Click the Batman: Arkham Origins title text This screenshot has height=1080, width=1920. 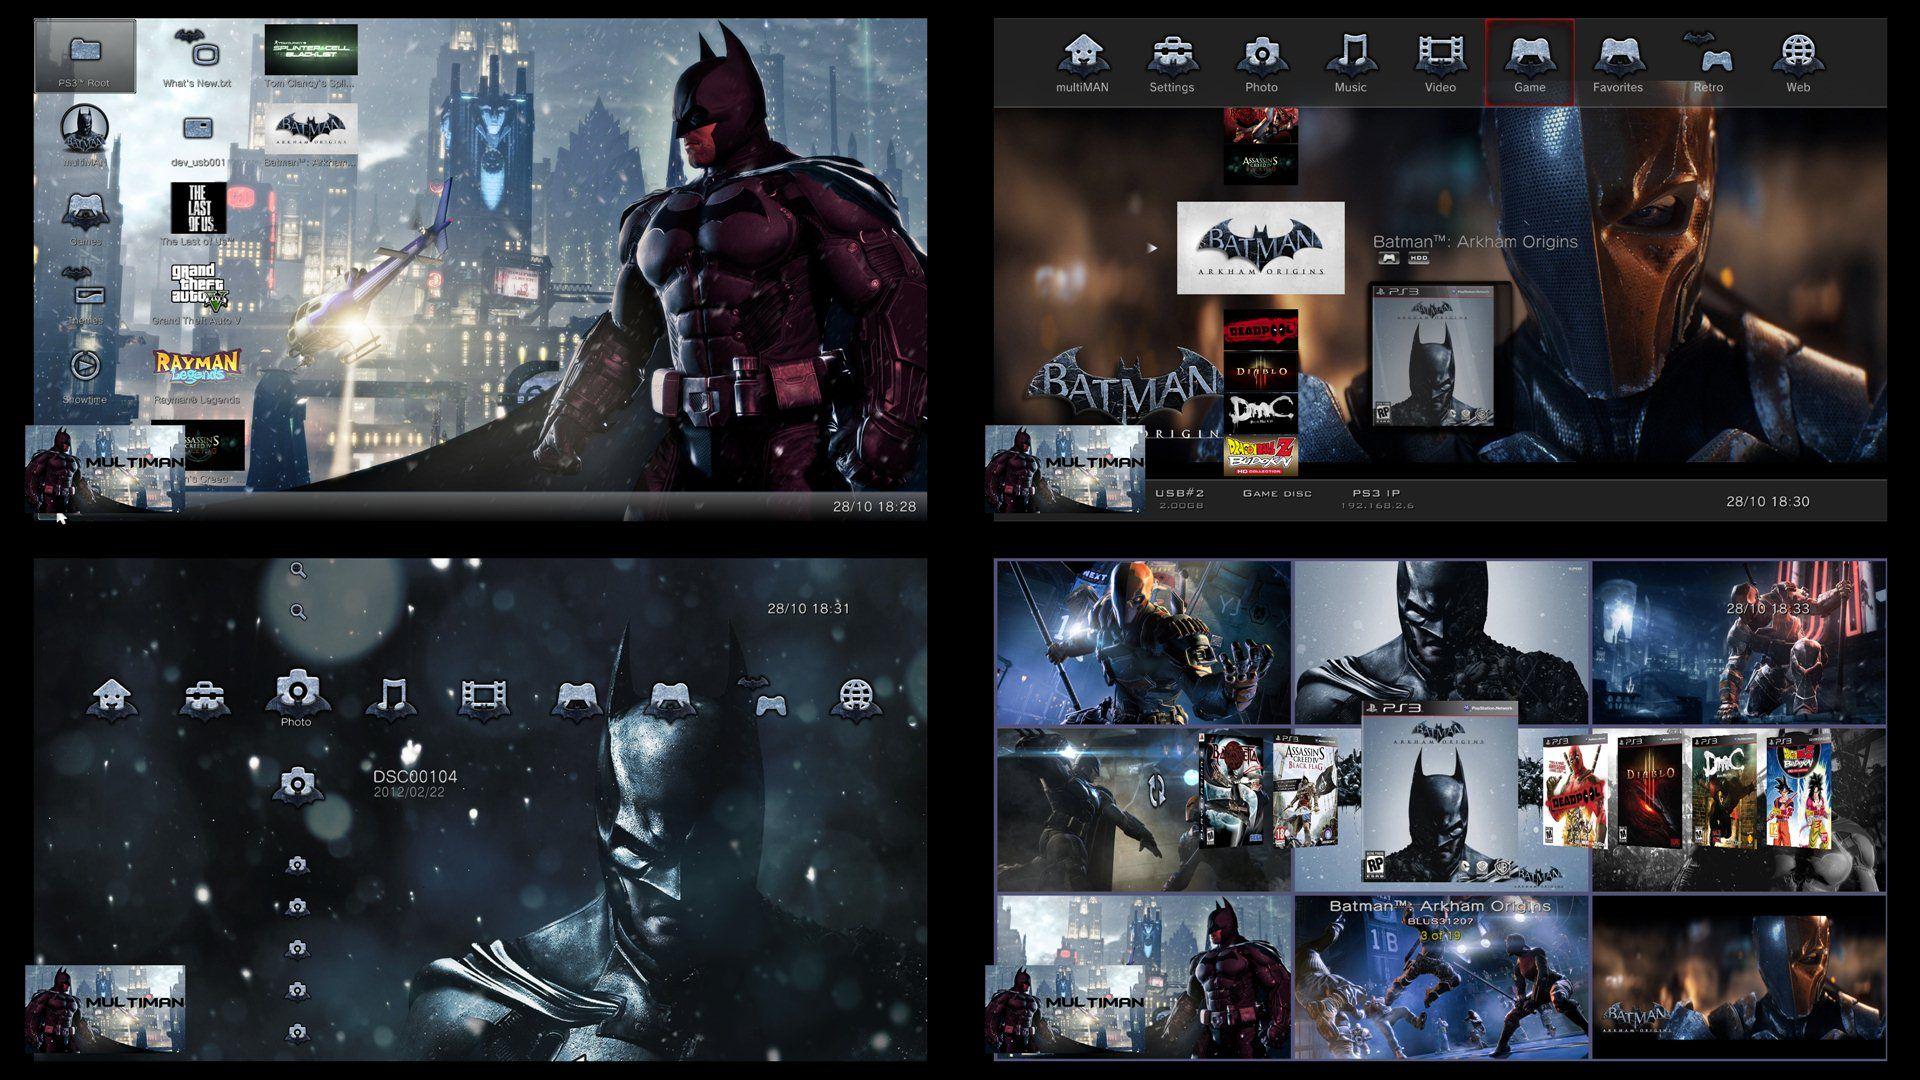[x=1474, y=242]
